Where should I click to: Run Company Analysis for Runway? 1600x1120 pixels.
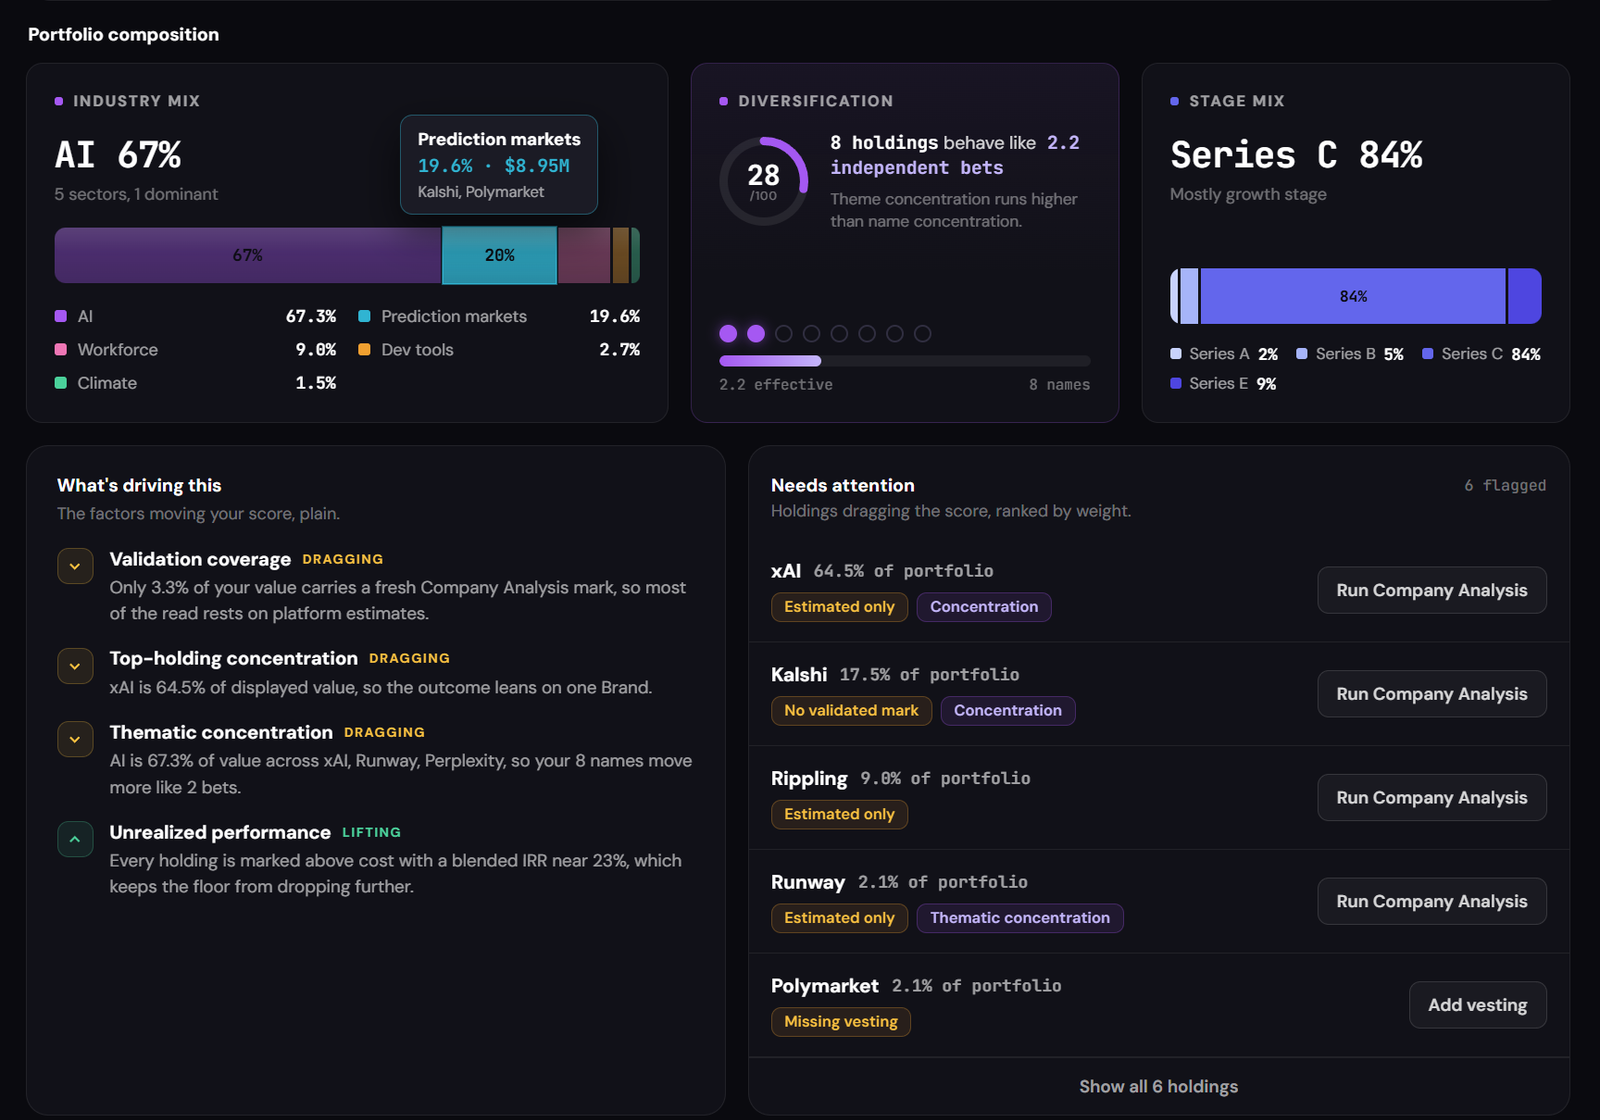tap(1431, 901)
